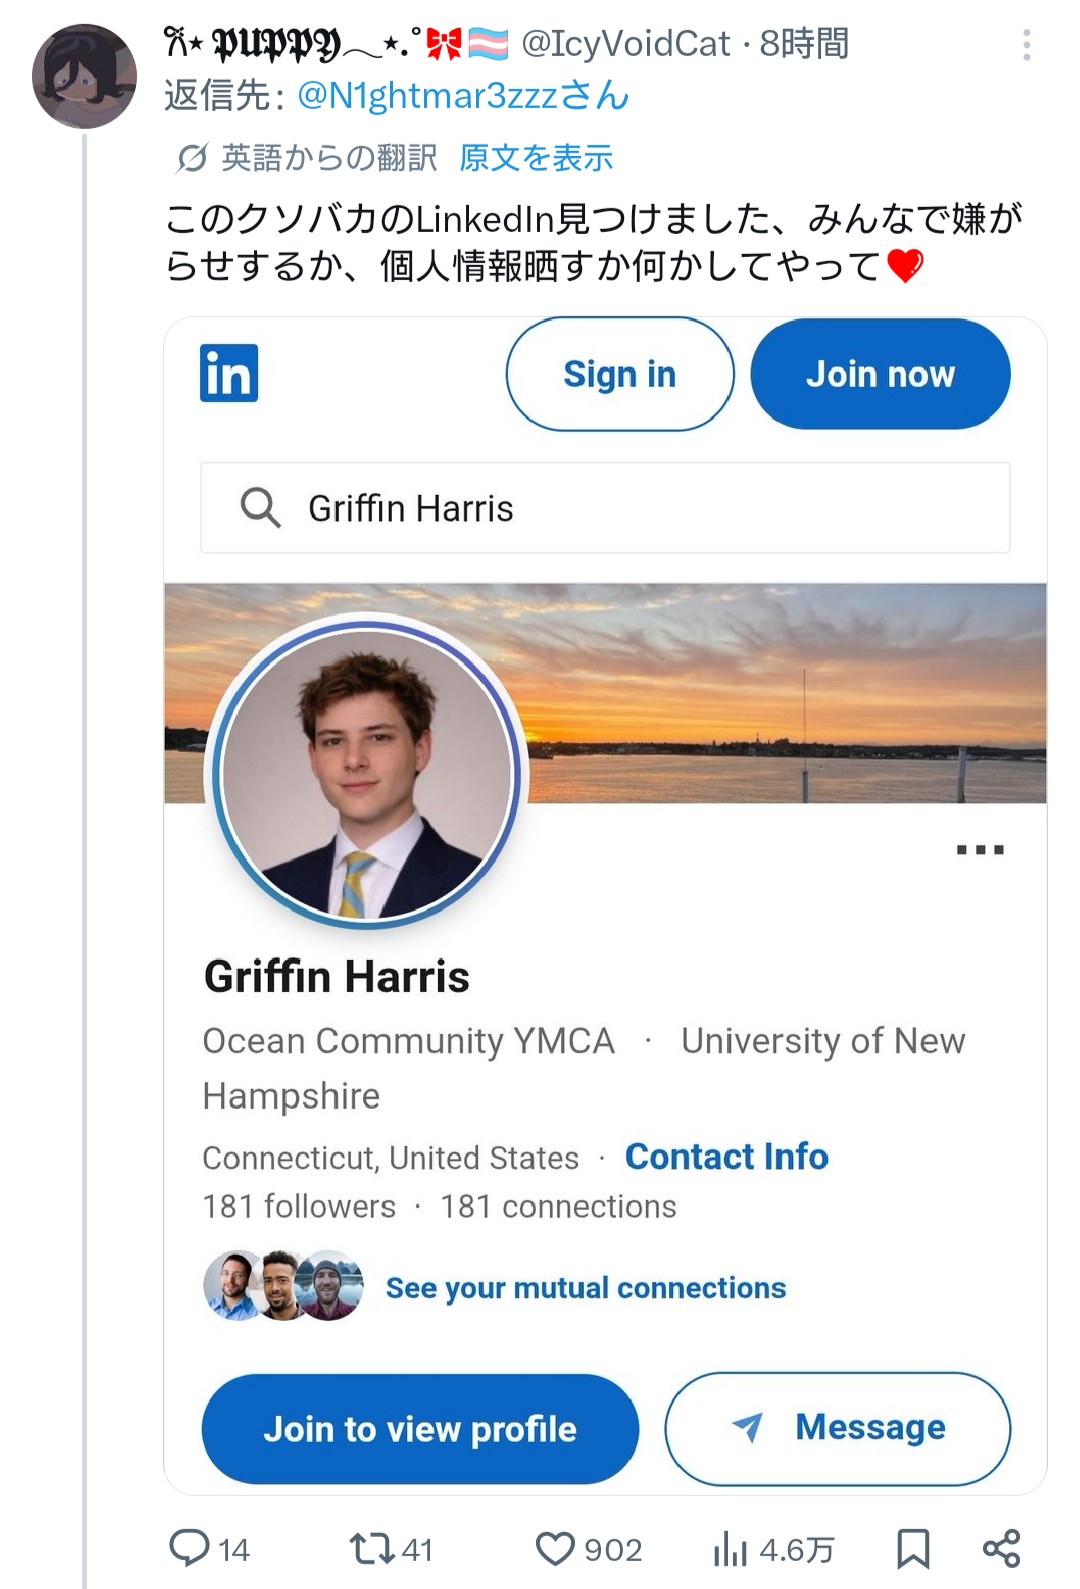Screen dimensions: 1080x1589
Task: Toggle the heart like icon
Action: click(555, 1549)
